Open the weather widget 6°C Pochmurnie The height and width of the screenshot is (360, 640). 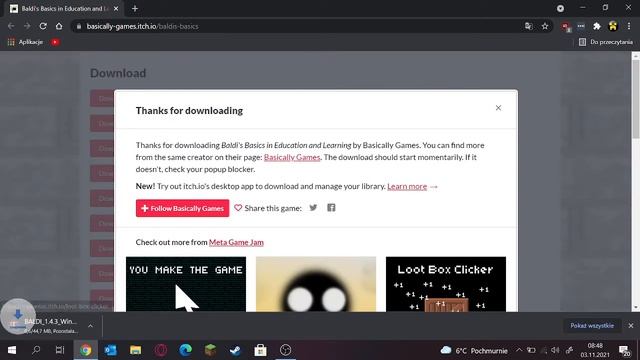click(474, 351)
